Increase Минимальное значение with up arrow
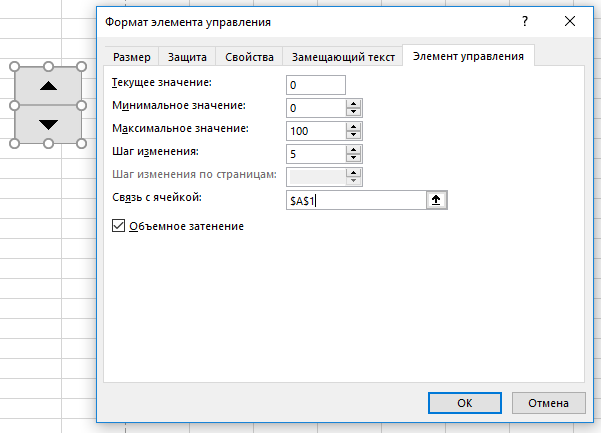 click(x=353, y=104)
